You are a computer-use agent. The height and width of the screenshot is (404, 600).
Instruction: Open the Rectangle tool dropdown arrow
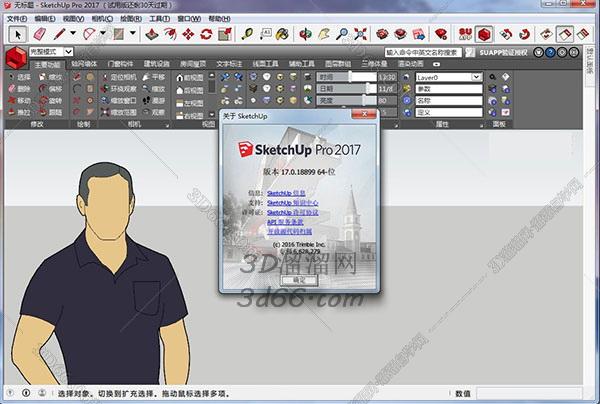(133, 34)
